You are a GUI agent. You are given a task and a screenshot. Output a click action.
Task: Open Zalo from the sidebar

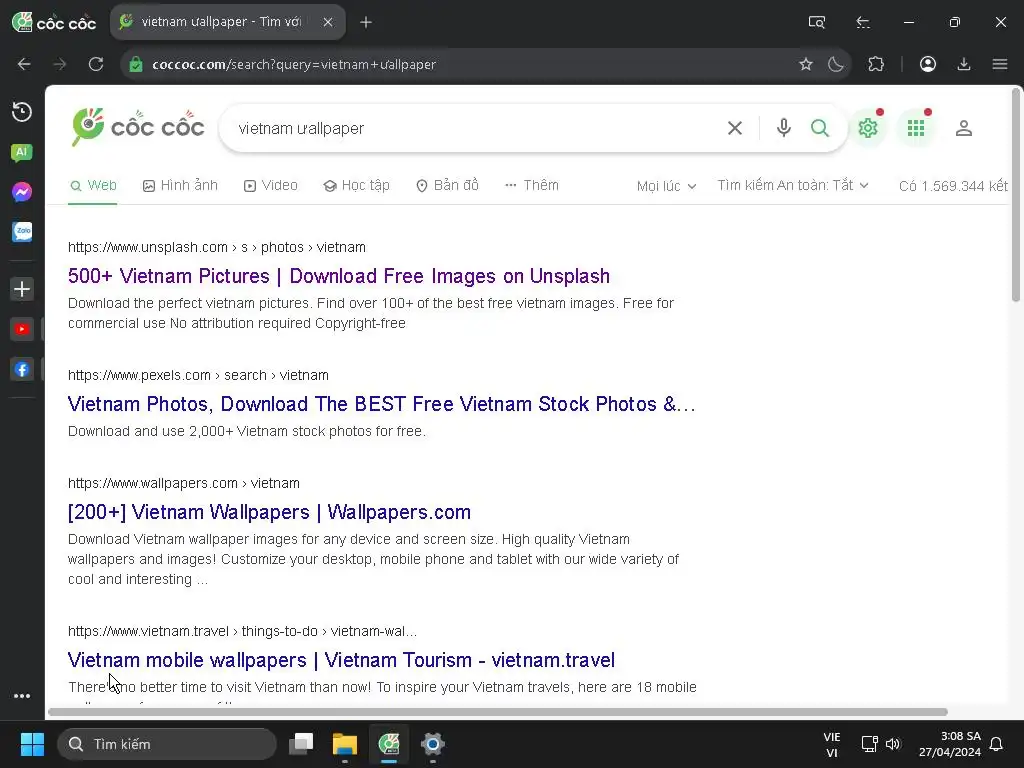click(x=22, y=232)
